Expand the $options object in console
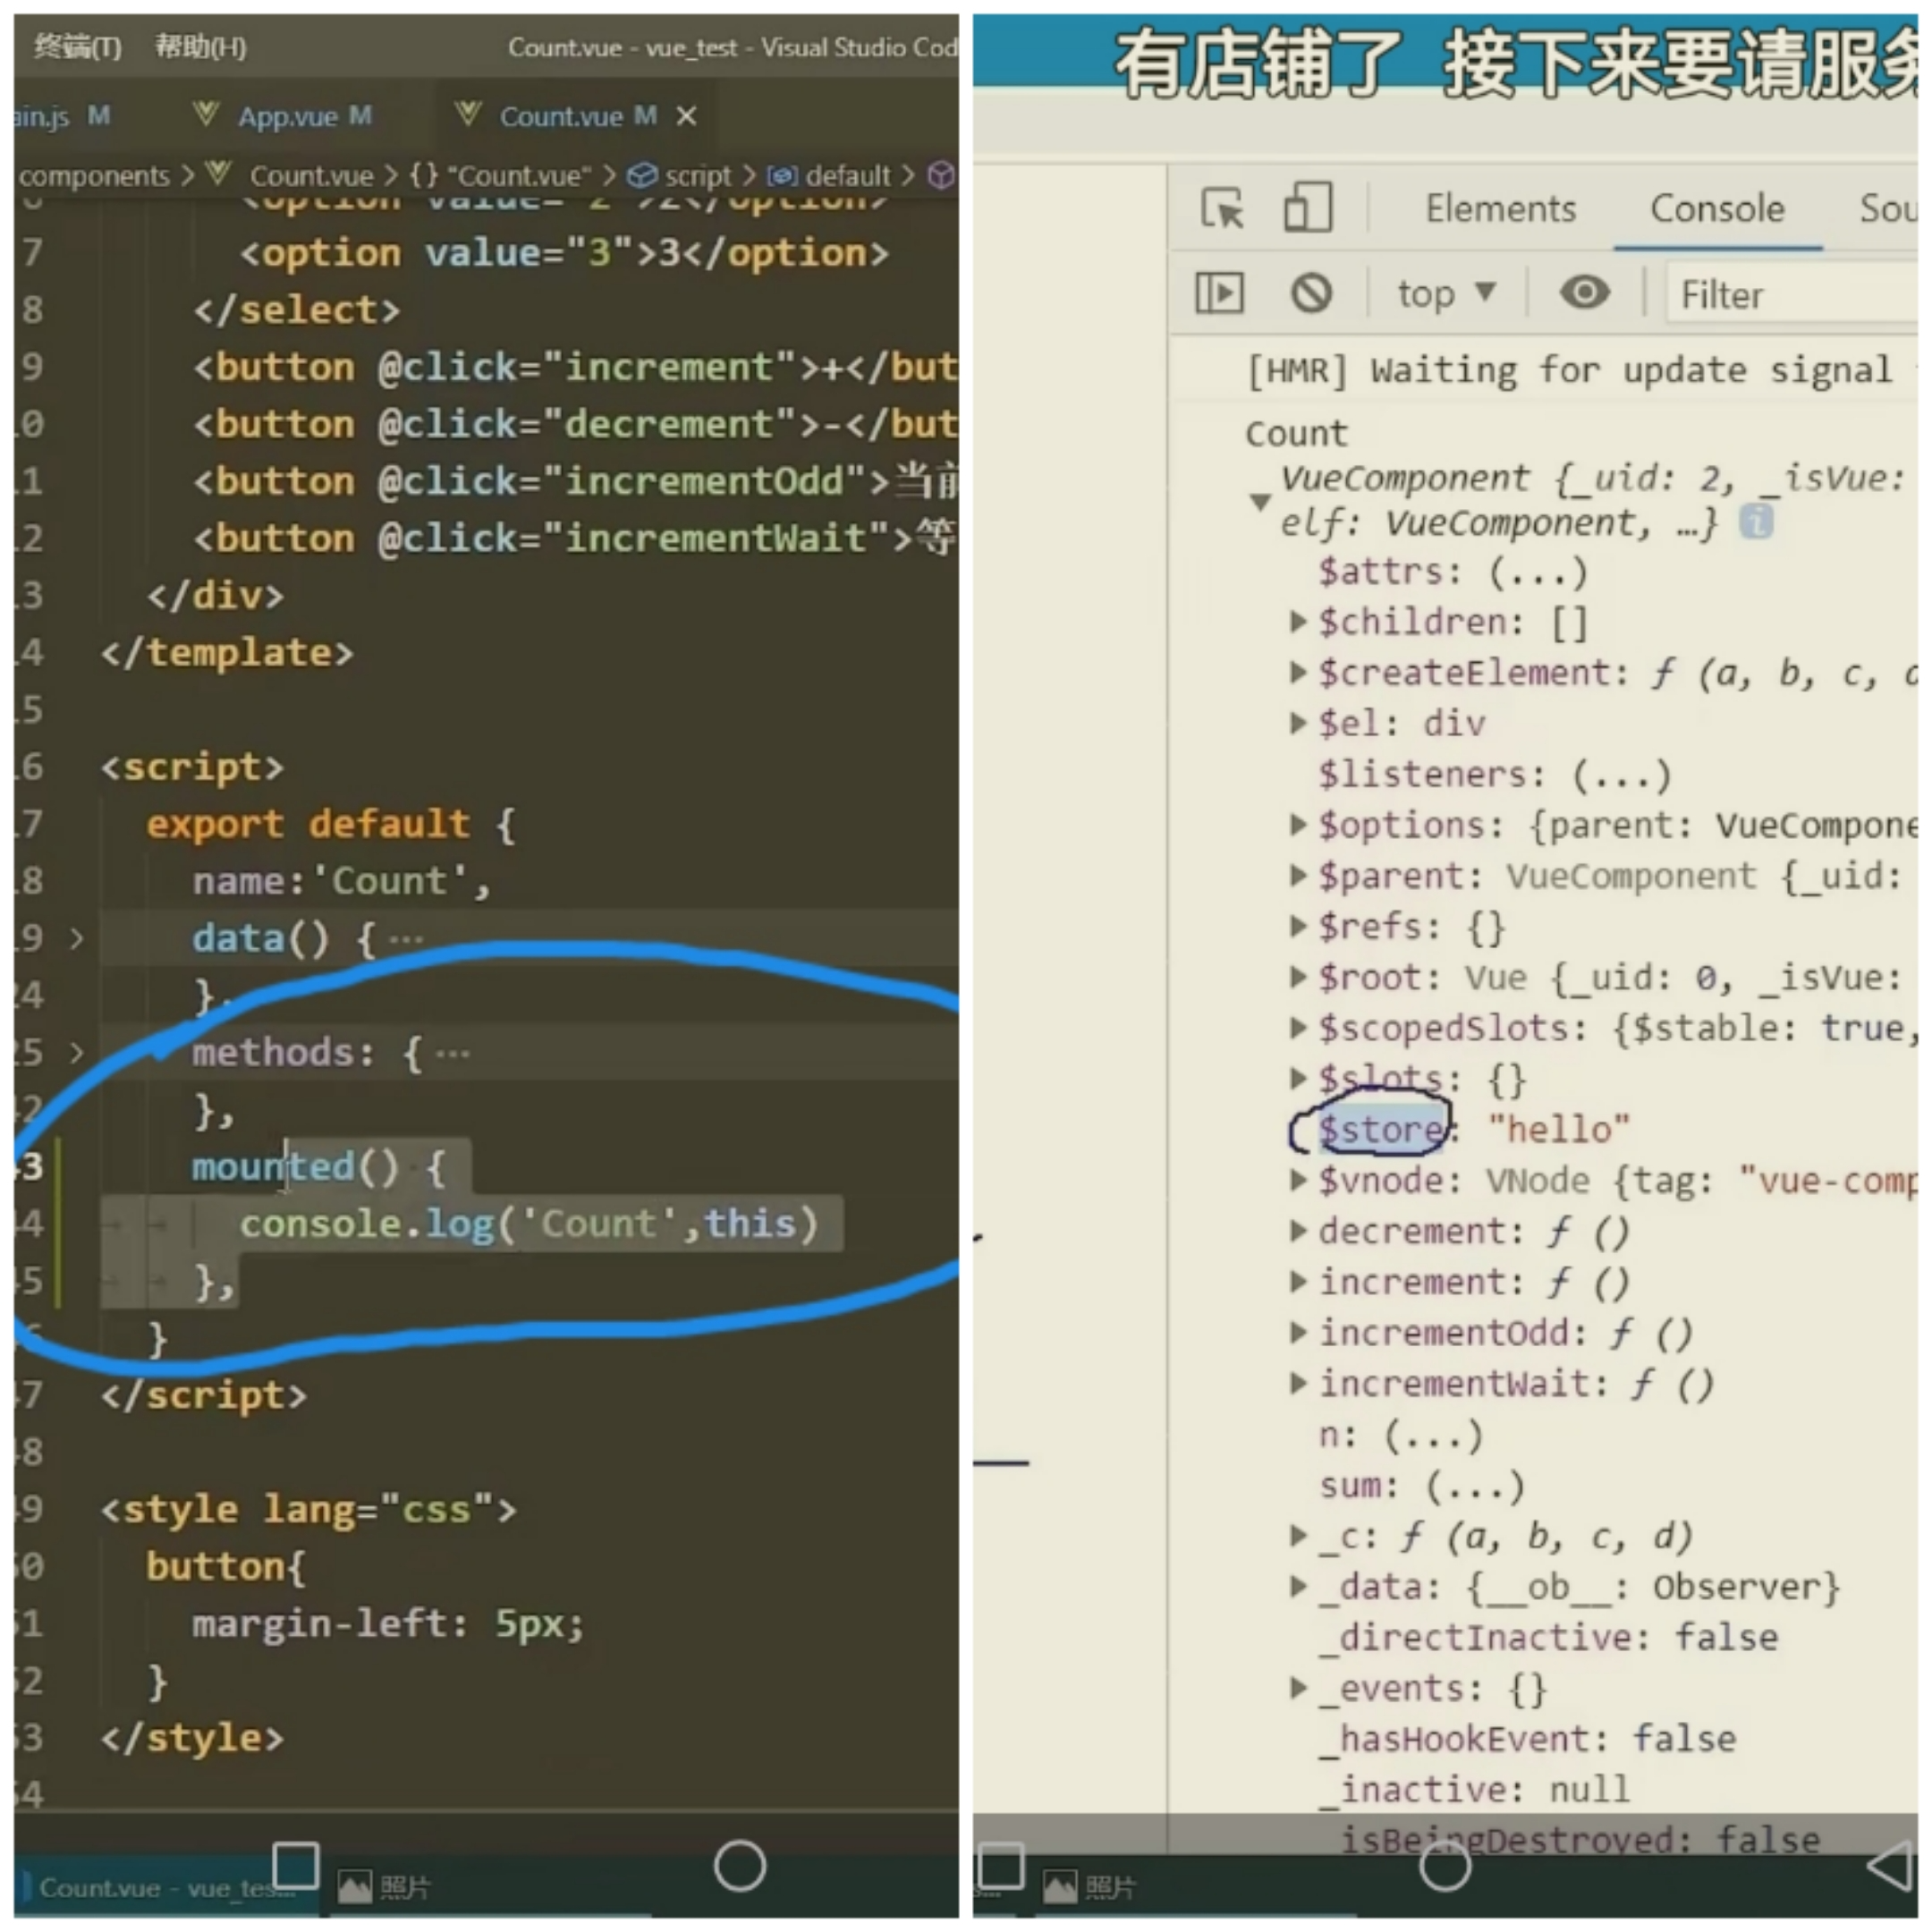This screenshot has height=1932, width=1932. pos(1297,824)
